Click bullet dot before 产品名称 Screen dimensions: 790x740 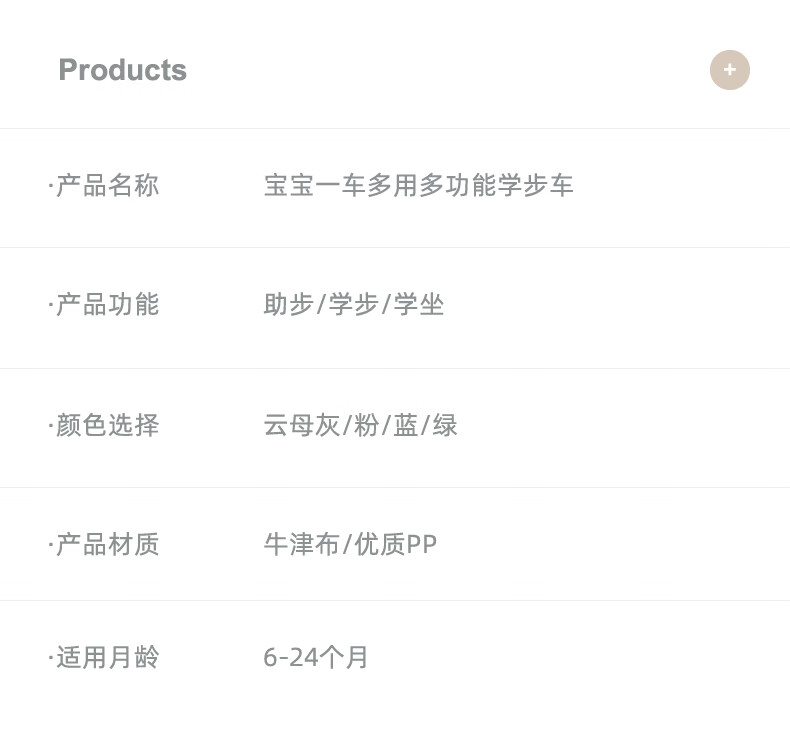click(51, 186)
